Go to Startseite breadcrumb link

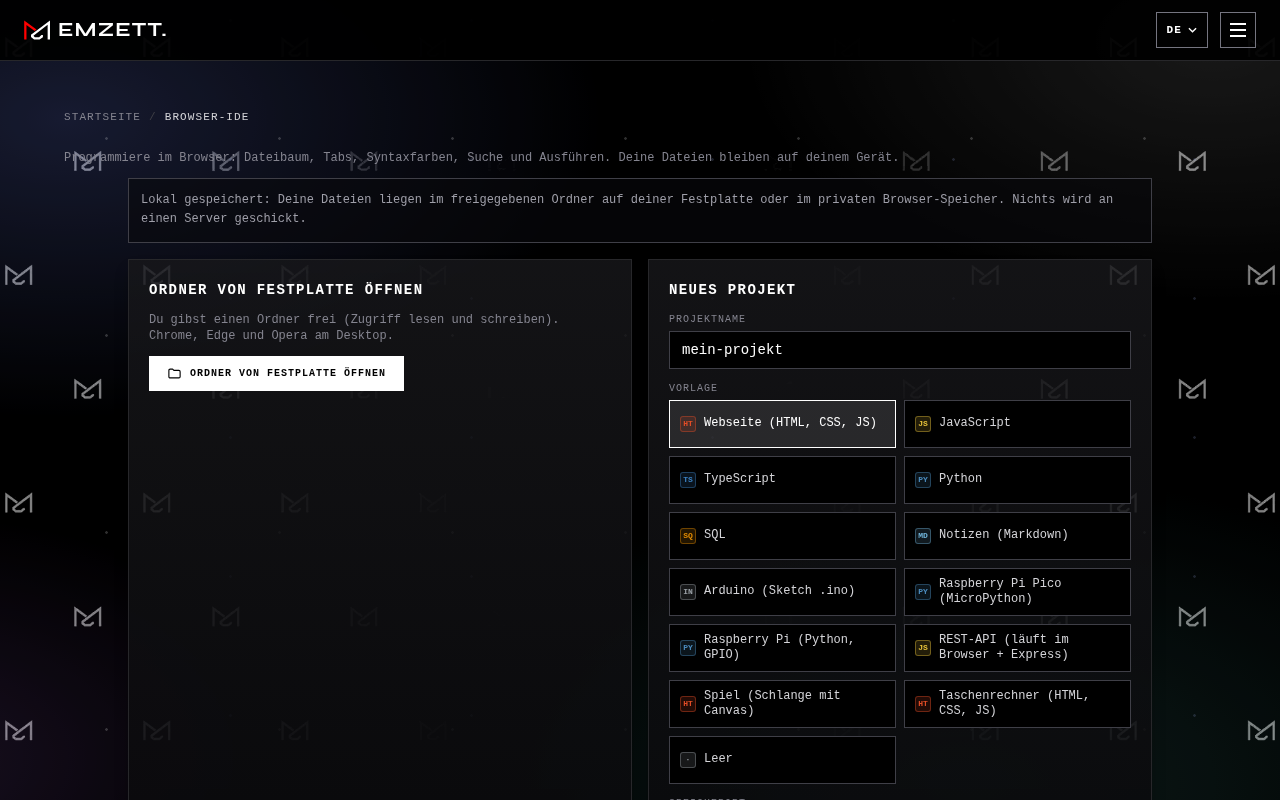pos(102,117)
